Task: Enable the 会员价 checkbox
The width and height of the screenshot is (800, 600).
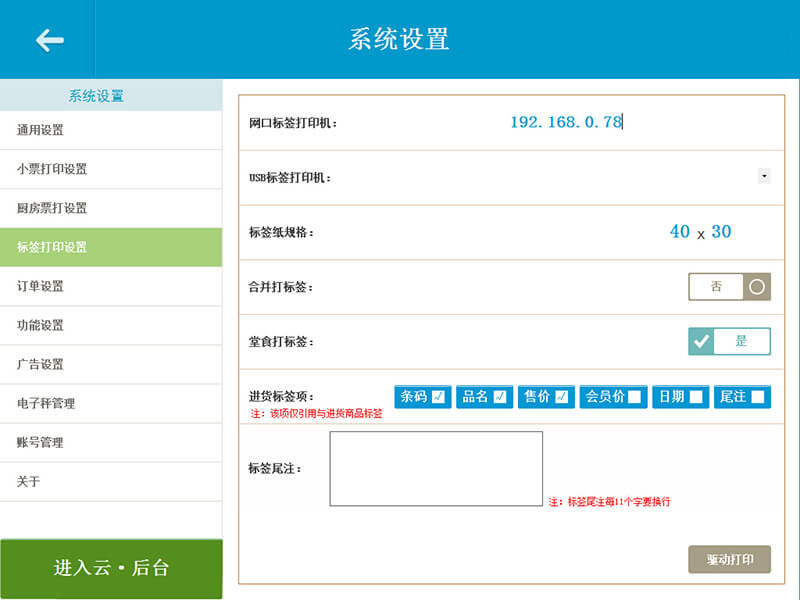Action: 634,397
